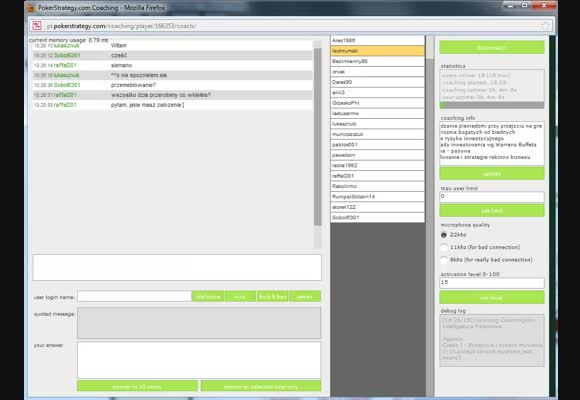Click the site icon beside the address bar
580x400 pixels.
pyautogui.click(x=37, y=26)
